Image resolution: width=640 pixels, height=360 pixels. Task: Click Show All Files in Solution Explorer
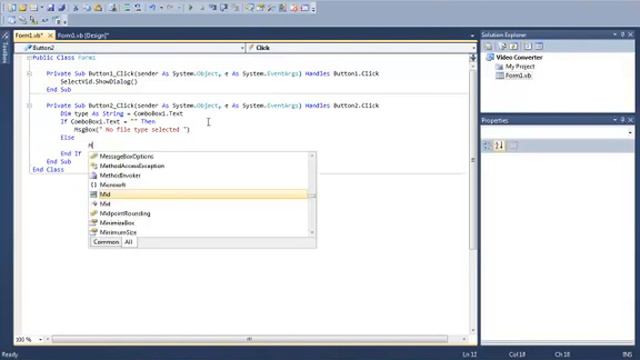pos(502,46)
